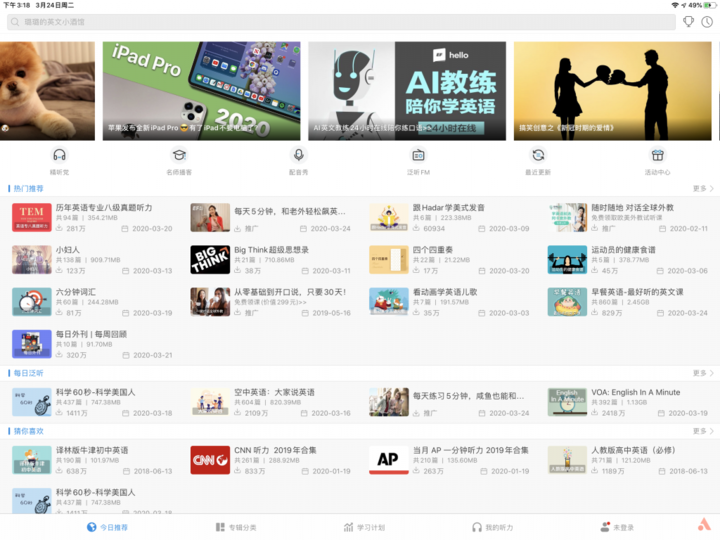Open the 泛听FM radio icon

click(x=418, y=155)
